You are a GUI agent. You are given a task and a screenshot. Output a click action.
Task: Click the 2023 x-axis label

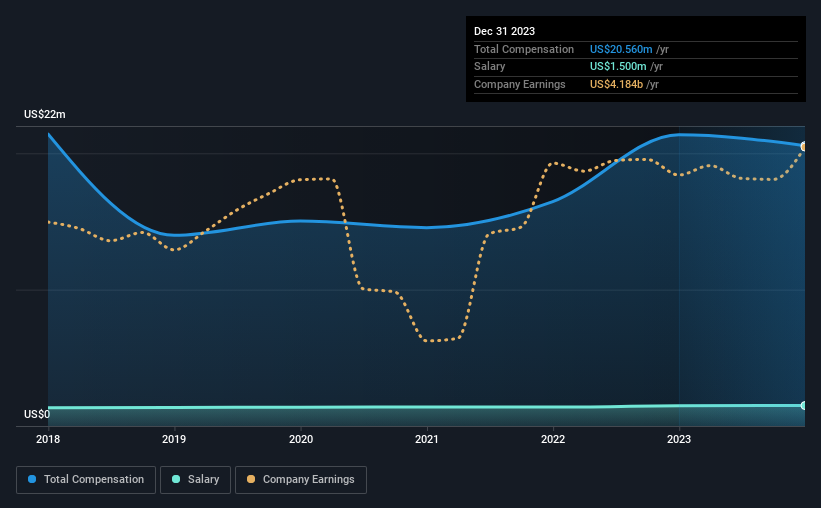(679, 439)
